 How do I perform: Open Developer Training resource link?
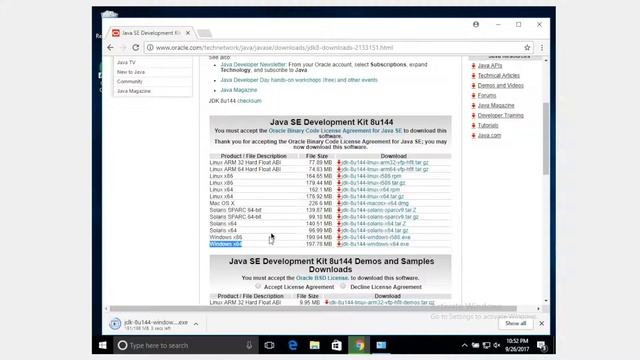(500, 116)
